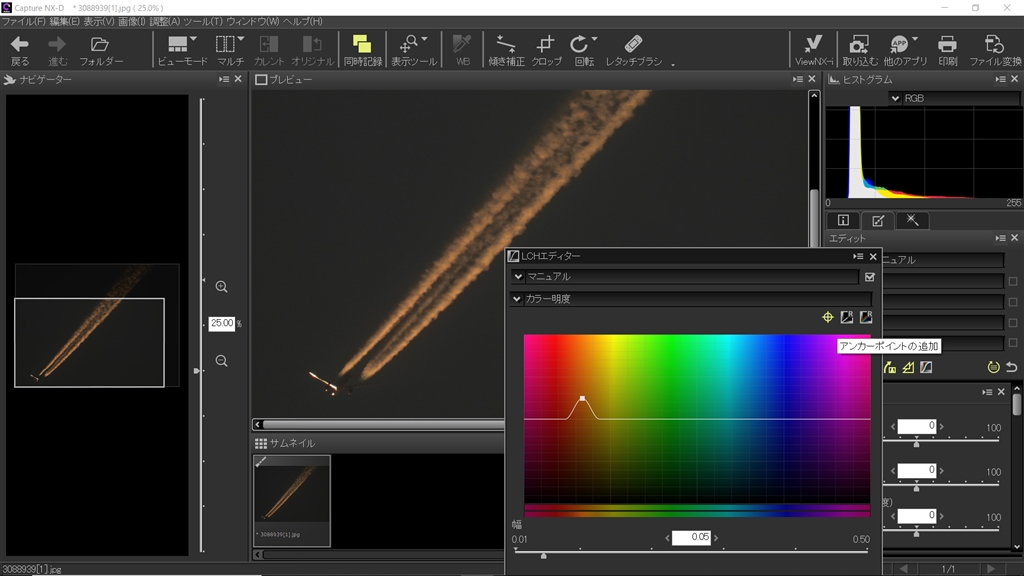Click the width (幅) slider track
This screenshot has width=1024, height=576.
690,552
